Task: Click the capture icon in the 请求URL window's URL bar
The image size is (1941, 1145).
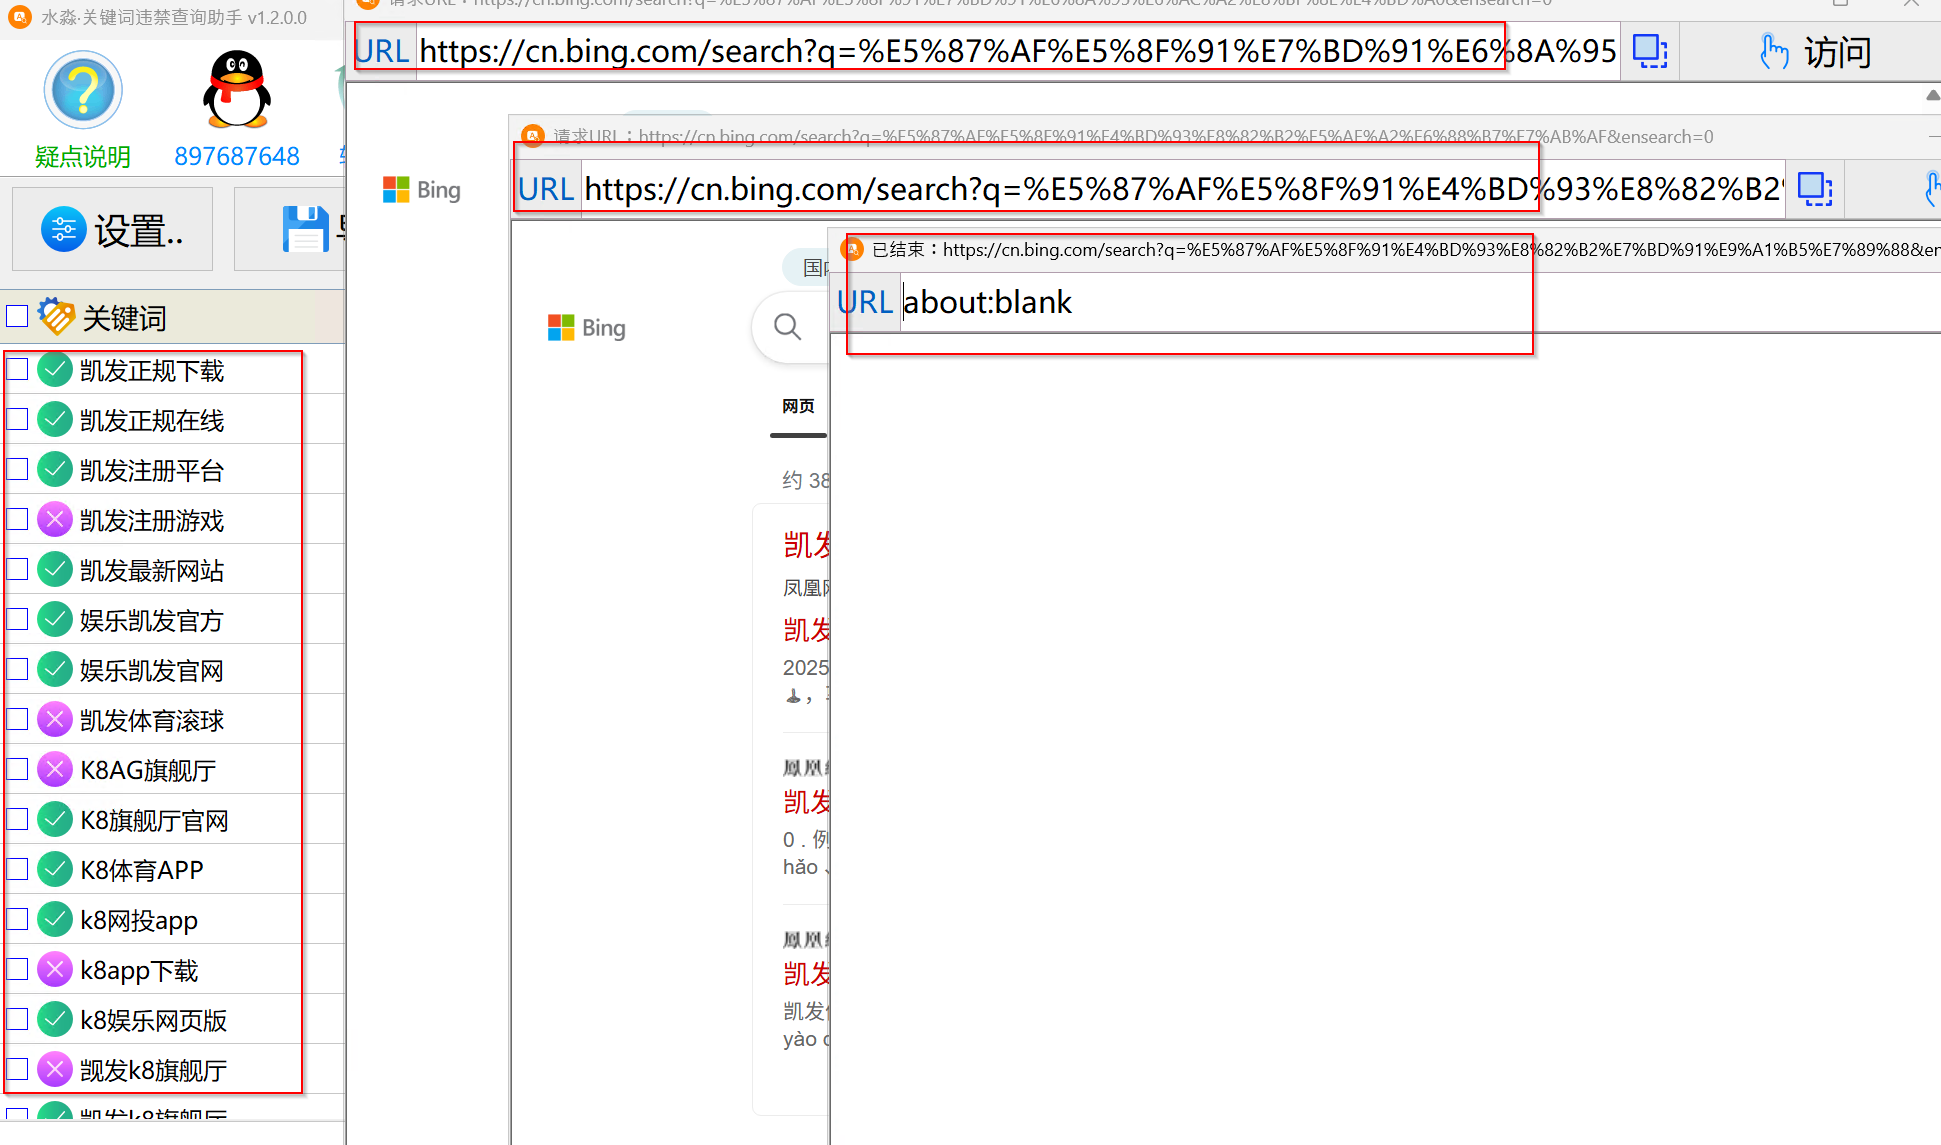Action: click(1815, 189)
